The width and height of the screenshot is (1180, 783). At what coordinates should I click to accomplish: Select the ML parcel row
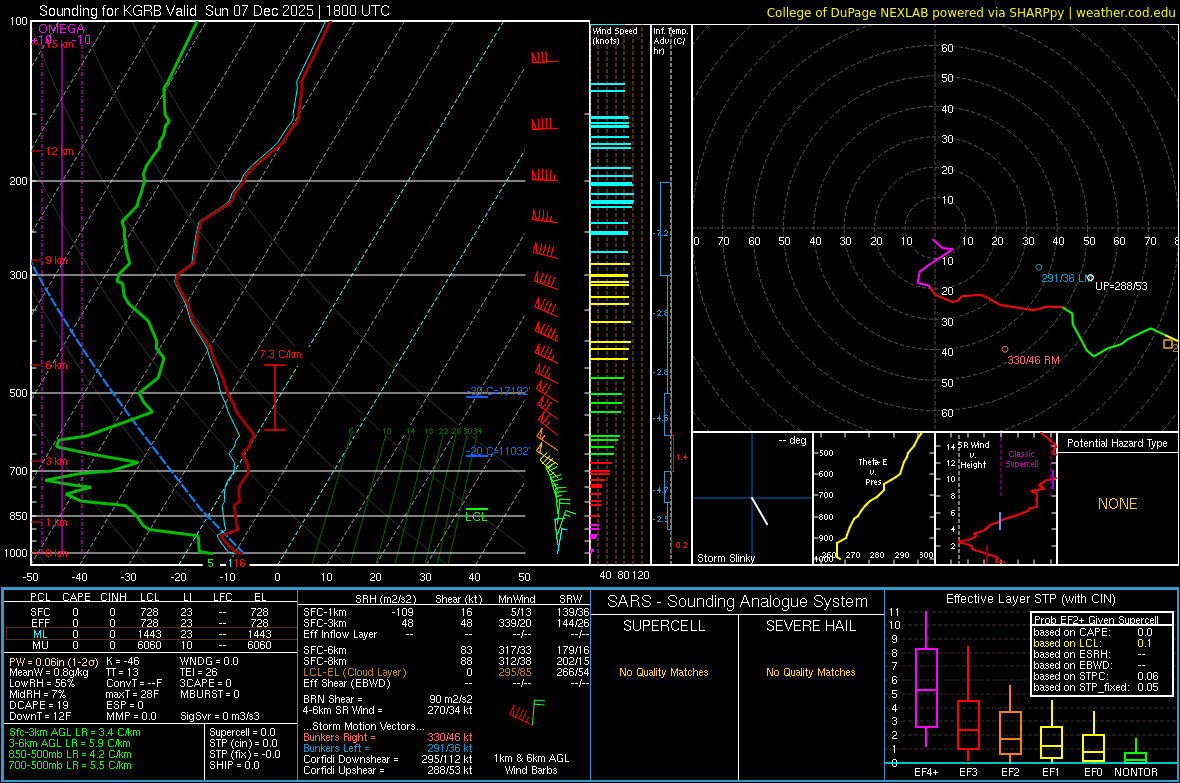click(x=150, y=634)
